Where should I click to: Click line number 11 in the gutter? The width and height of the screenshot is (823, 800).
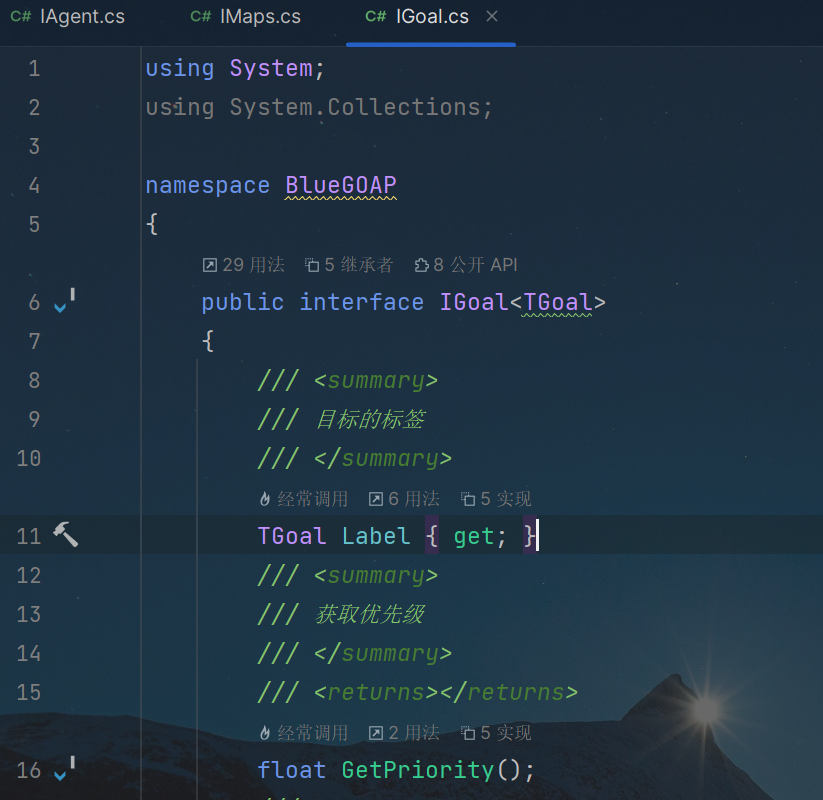29,536
